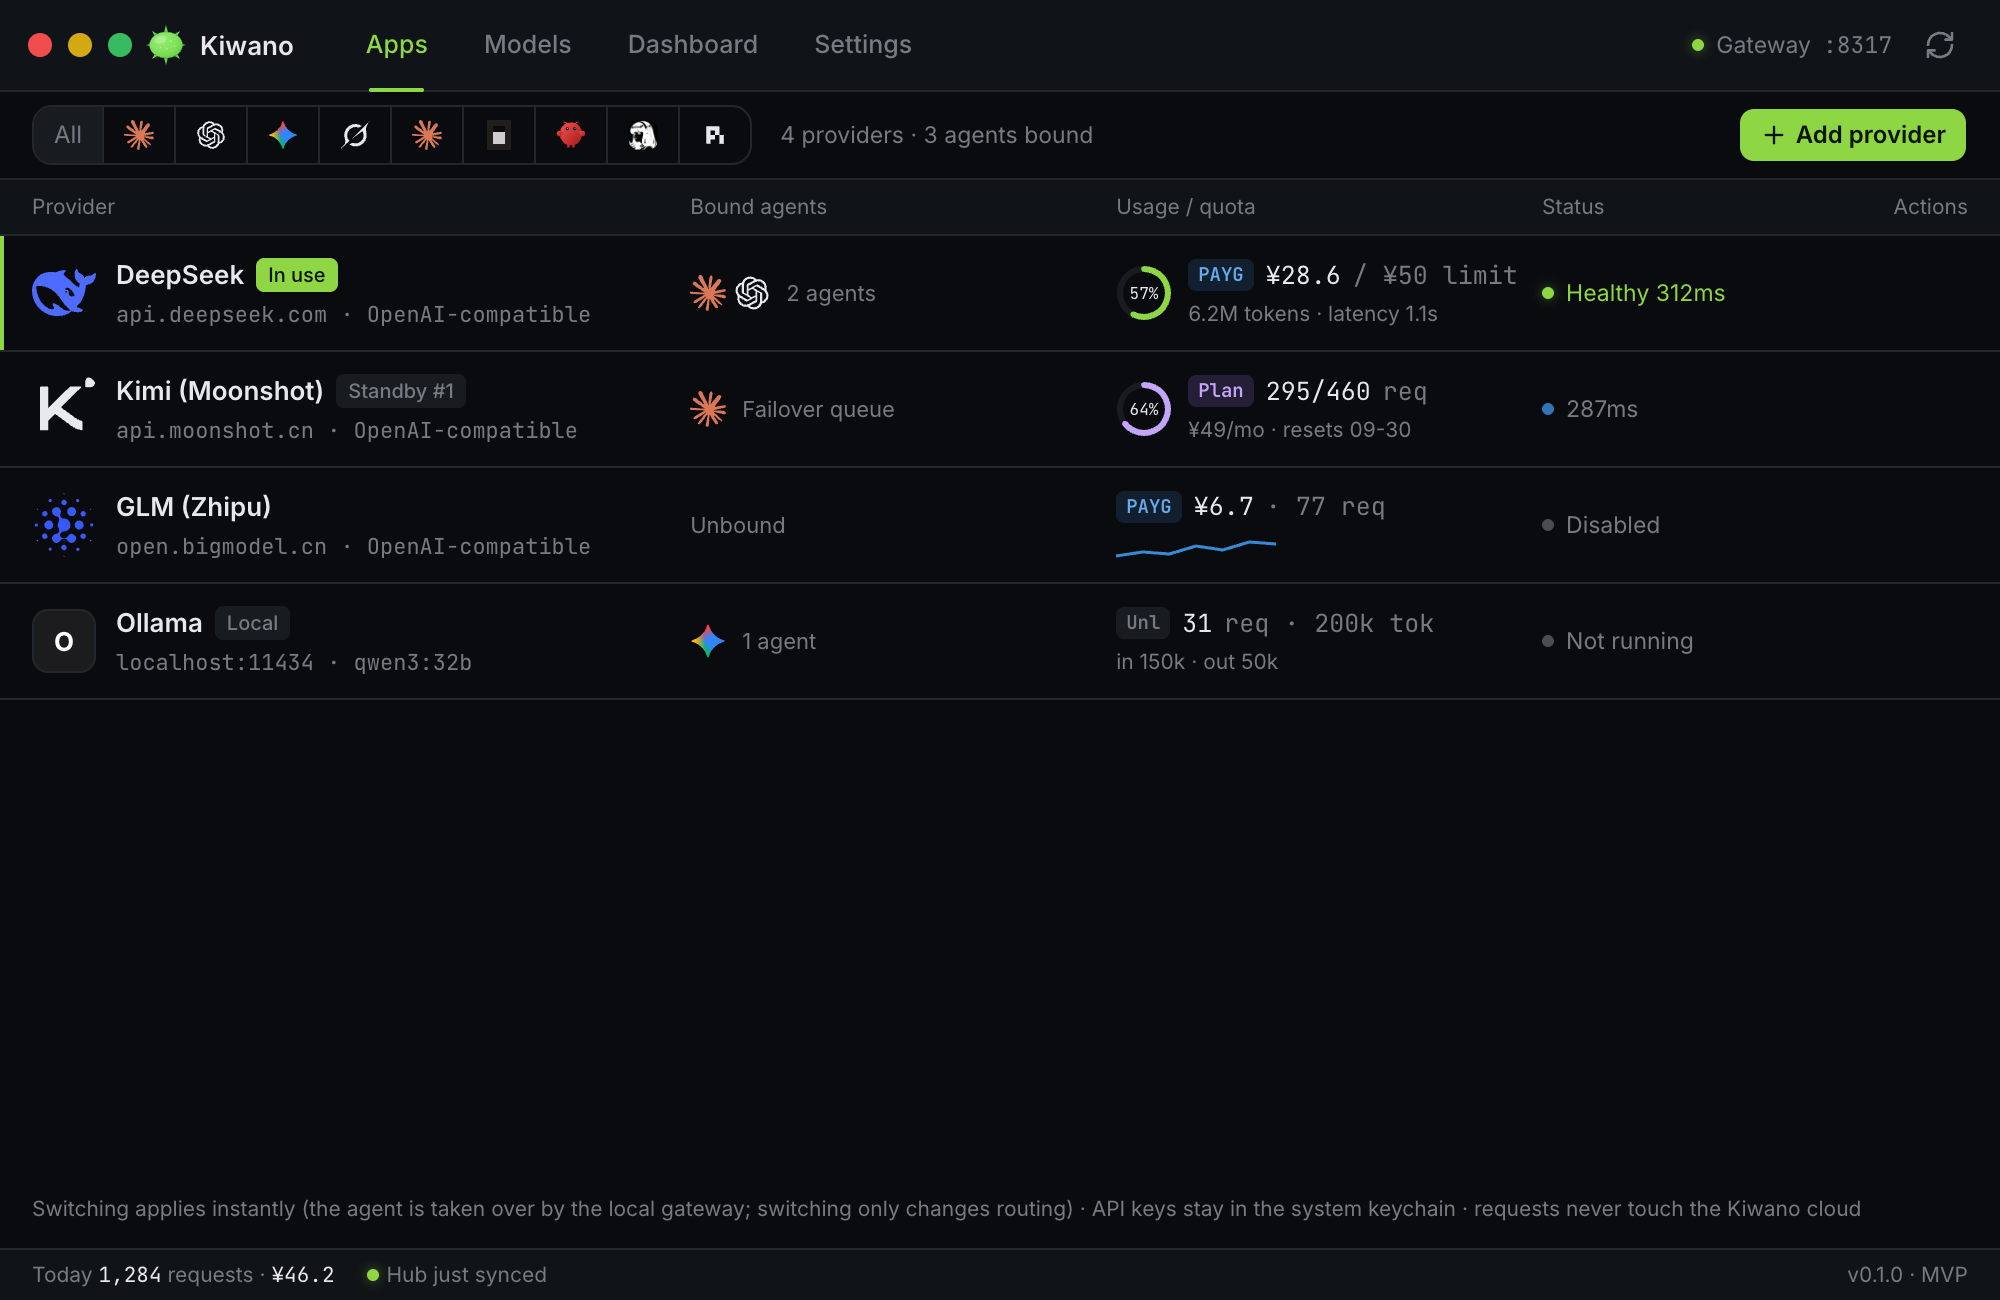Click the 287ms status for Kimi
The width and height of the screenshot is (2000, 1300).
1590,409
